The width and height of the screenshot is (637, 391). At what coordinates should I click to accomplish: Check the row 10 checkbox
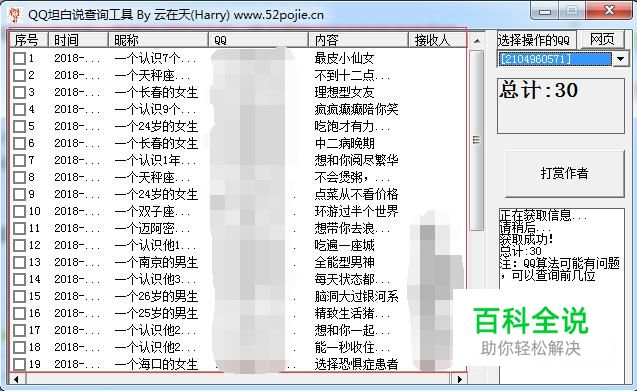pyautogui.click(x=19, y=211)
